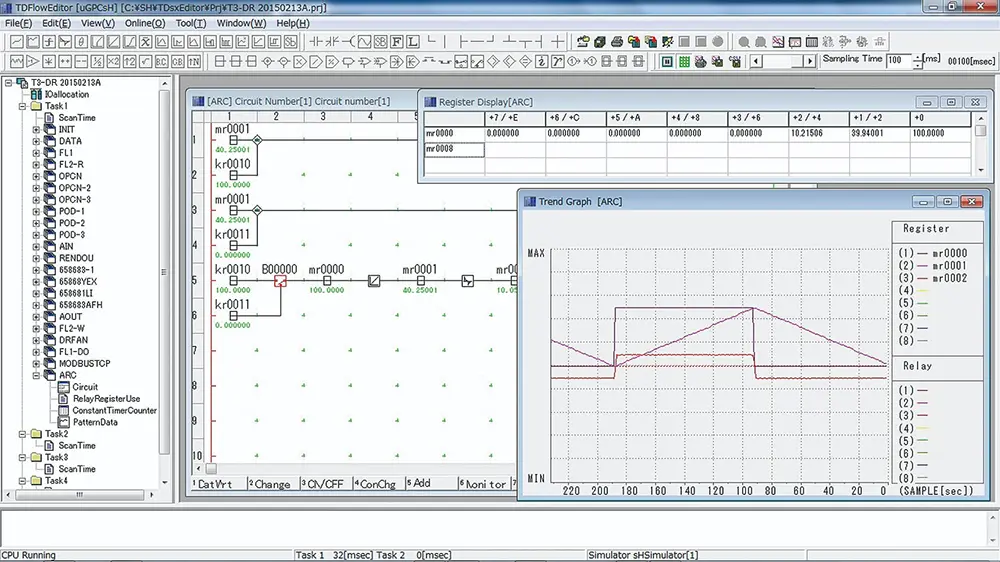
Task: Expand the MODBUSTCP tree node
Action: click(x=37, y=363)
